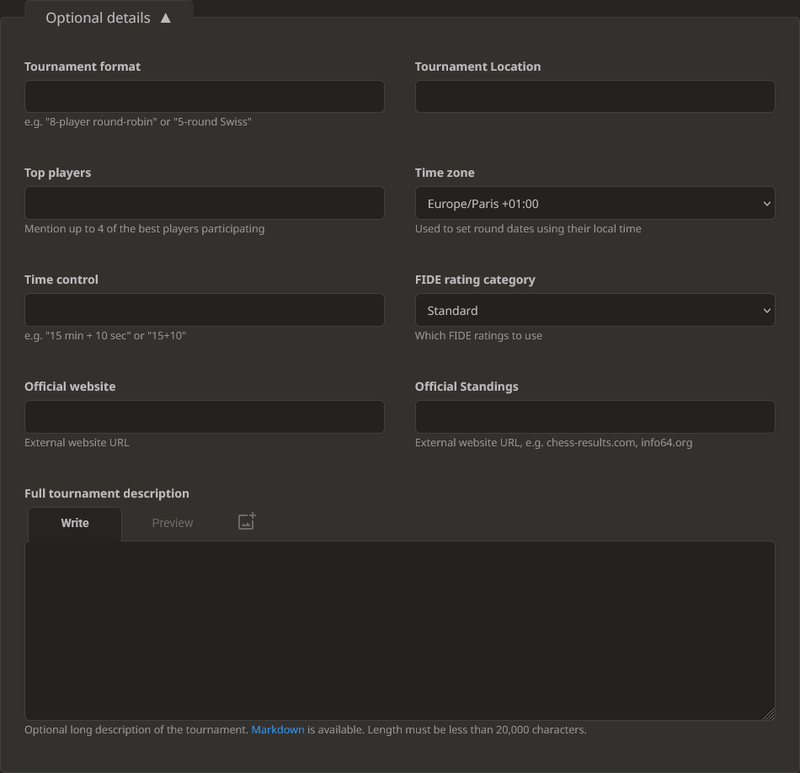
Task: Collapse Optional details via the triangle icon
Action: click(166, 17)
